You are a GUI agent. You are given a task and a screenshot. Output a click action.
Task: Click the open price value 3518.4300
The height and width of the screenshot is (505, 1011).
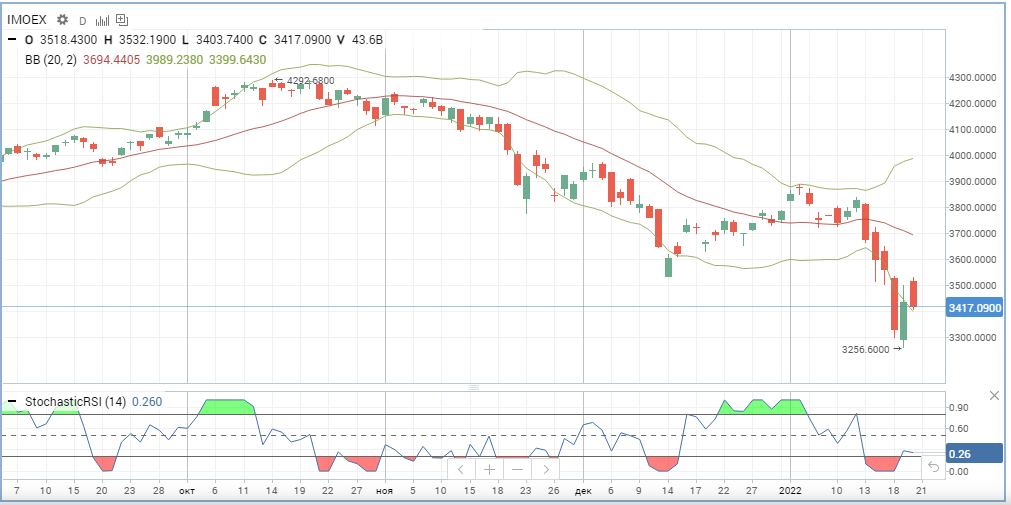click(70, 40)
